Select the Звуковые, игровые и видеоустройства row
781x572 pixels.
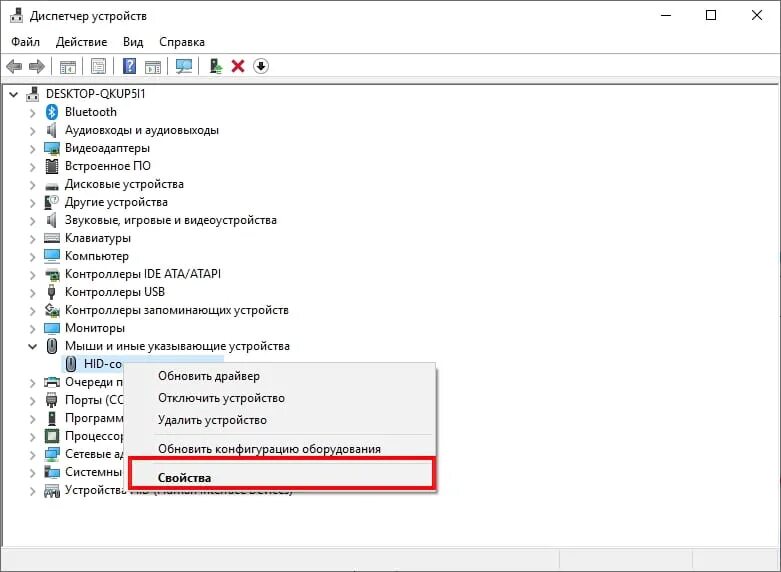coord(170,220)
